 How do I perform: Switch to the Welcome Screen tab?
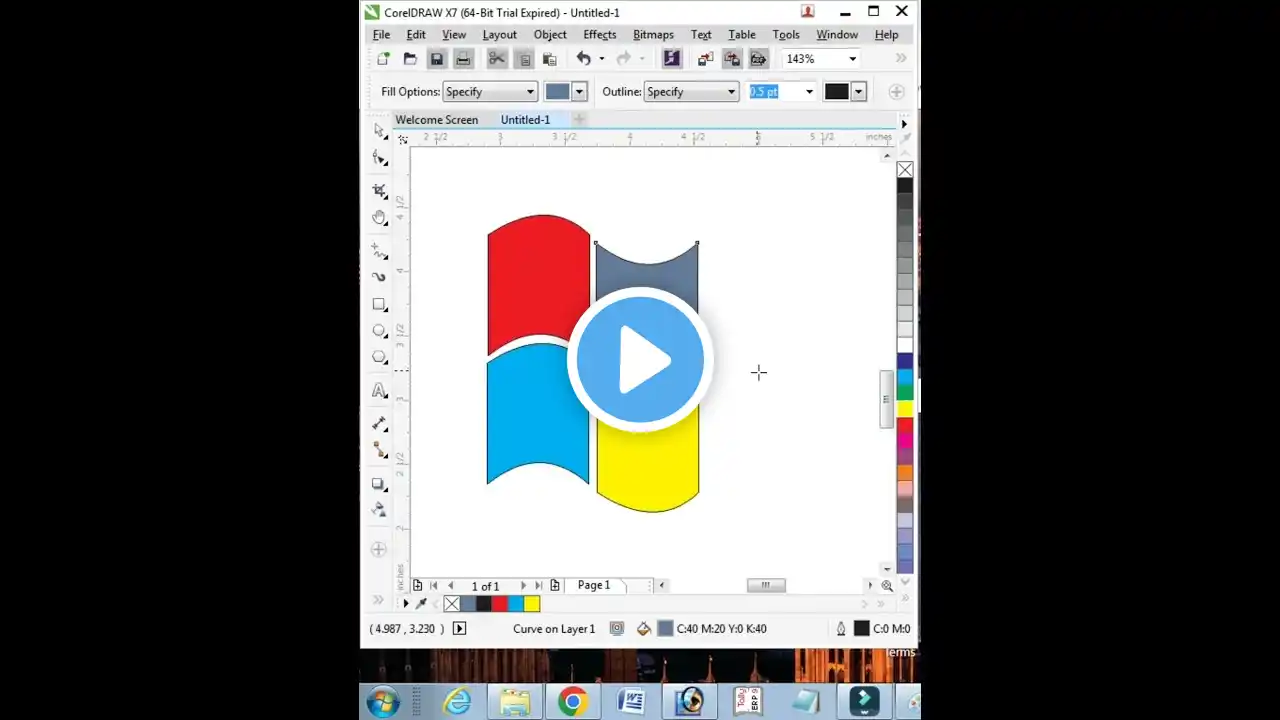pos(437,119)
